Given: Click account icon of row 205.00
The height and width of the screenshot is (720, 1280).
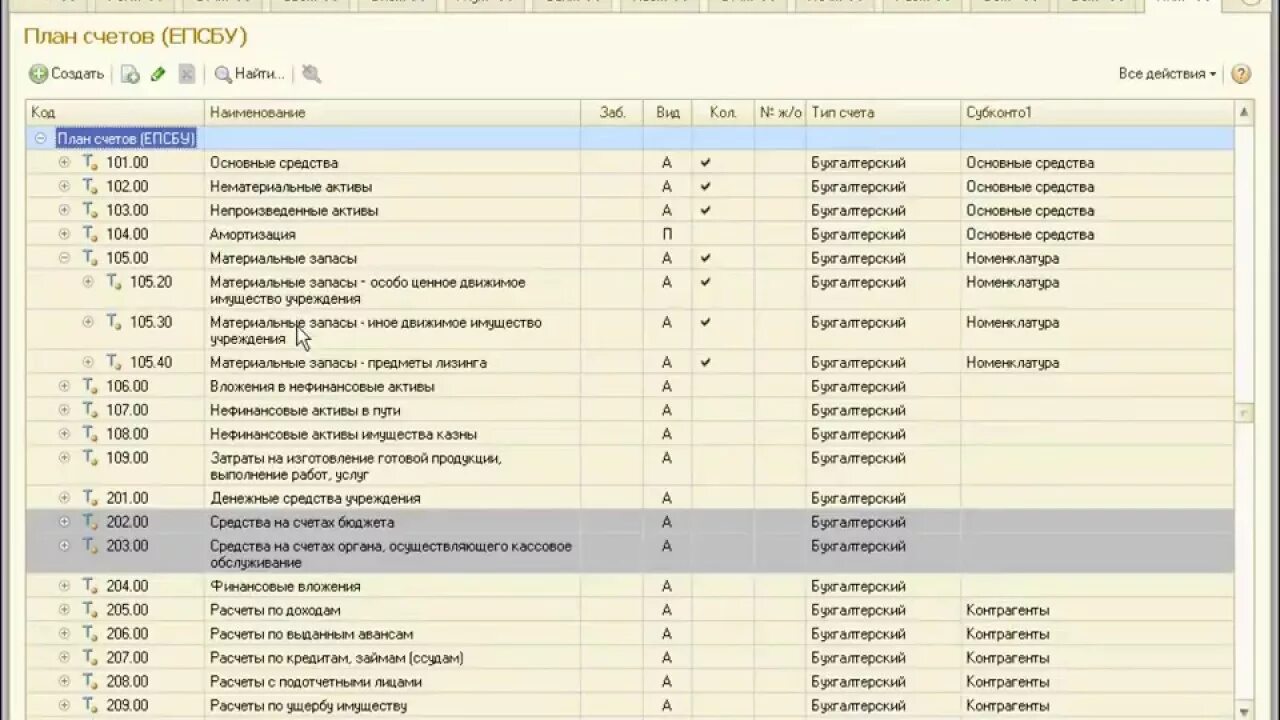Looking at the screenshot, I should tap(90, 610).
